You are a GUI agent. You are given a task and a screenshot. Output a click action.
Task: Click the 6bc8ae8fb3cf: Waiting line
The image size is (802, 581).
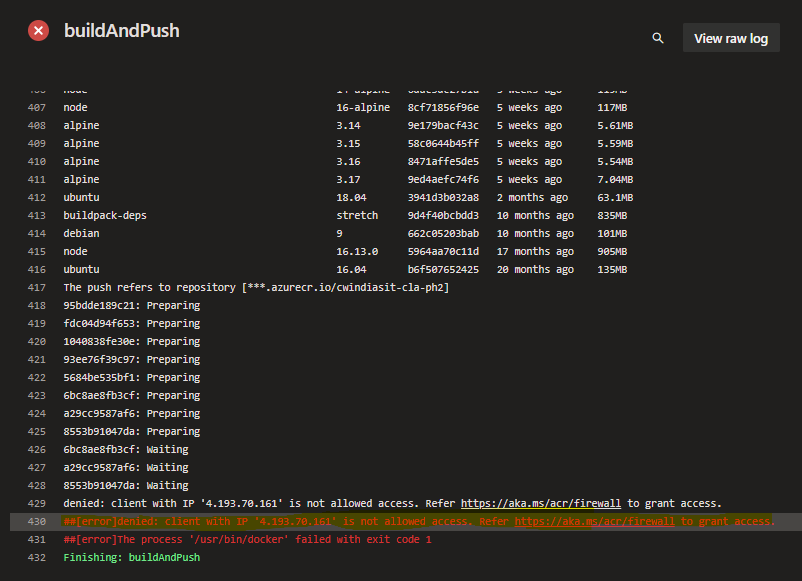126,450
